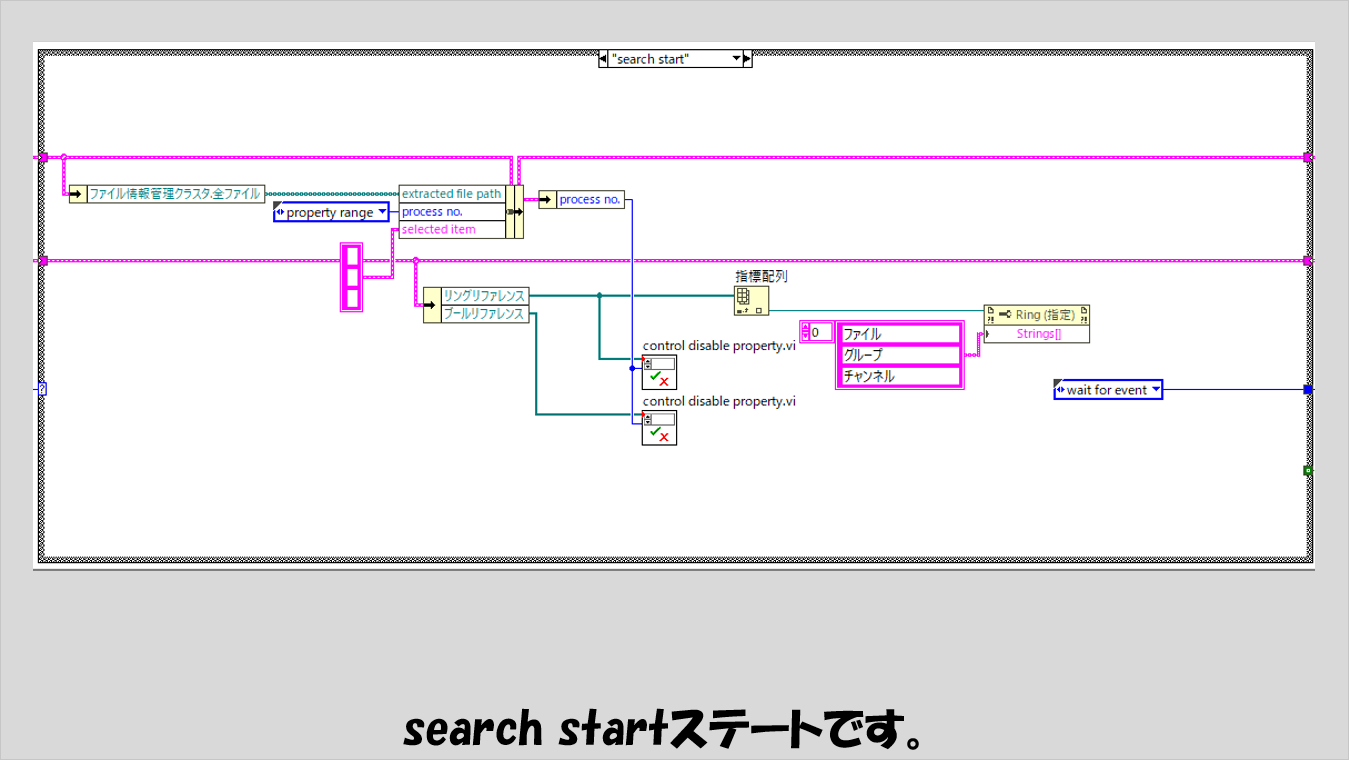The image size is (1349, 760).
Task: Select the empty pink string array constant
Action: [351, 277]
